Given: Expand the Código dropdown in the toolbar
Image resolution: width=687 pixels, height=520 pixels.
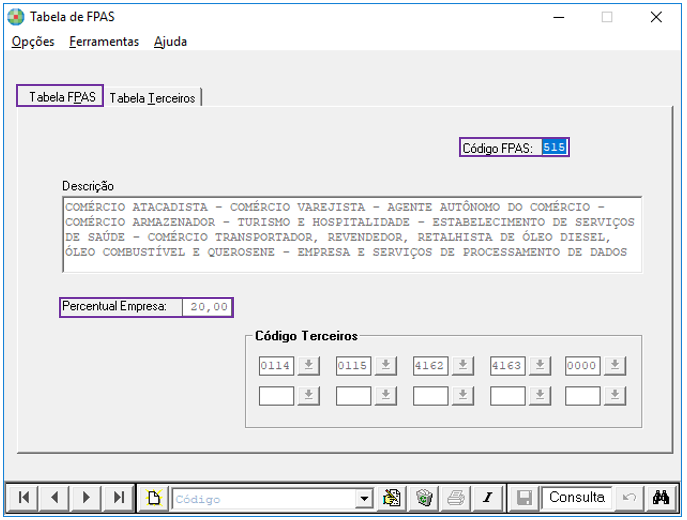Looking at the screenshot, I should click(x=364, y=499).
